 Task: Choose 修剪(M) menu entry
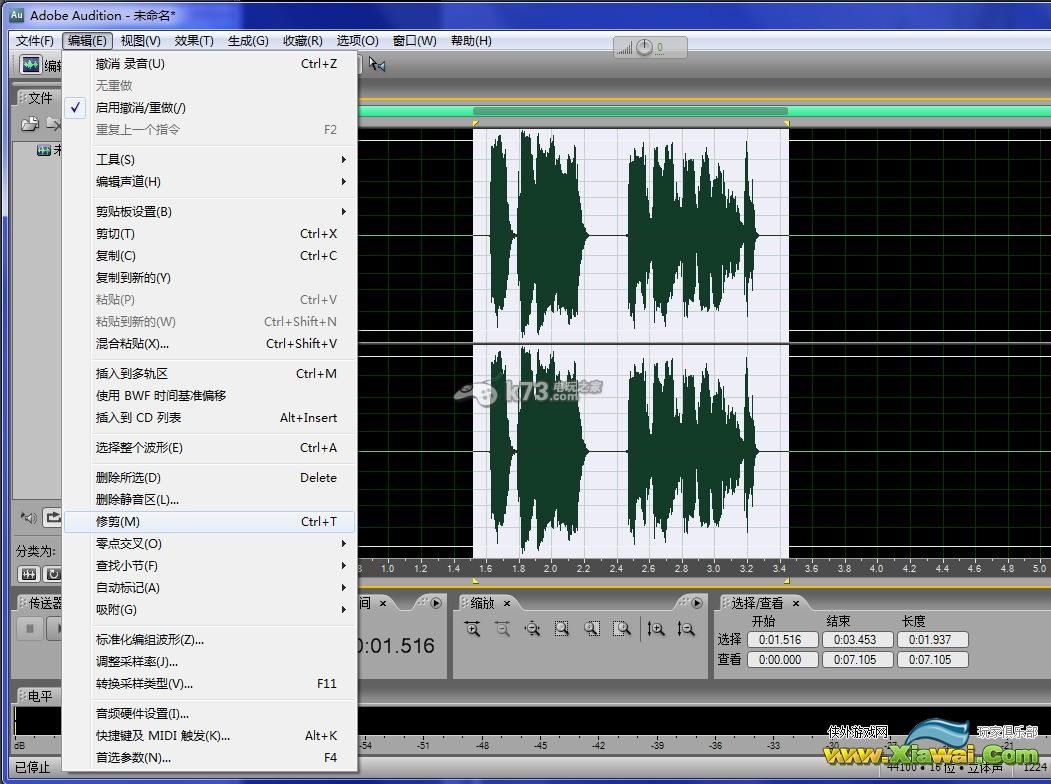209,521
